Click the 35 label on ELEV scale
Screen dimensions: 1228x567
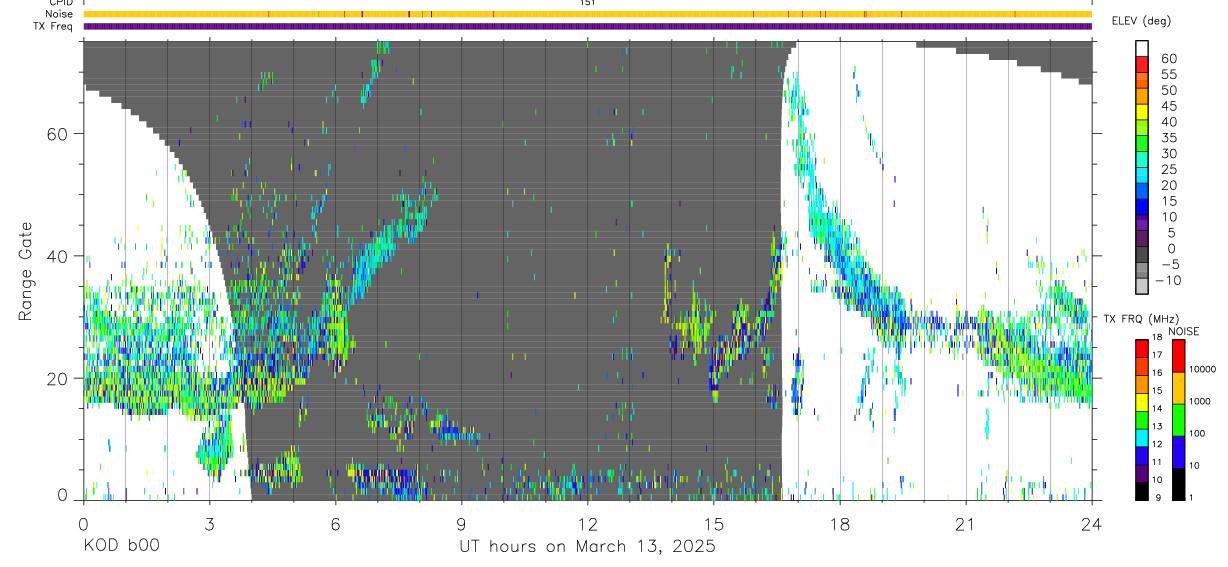(x=1167, y=138)
